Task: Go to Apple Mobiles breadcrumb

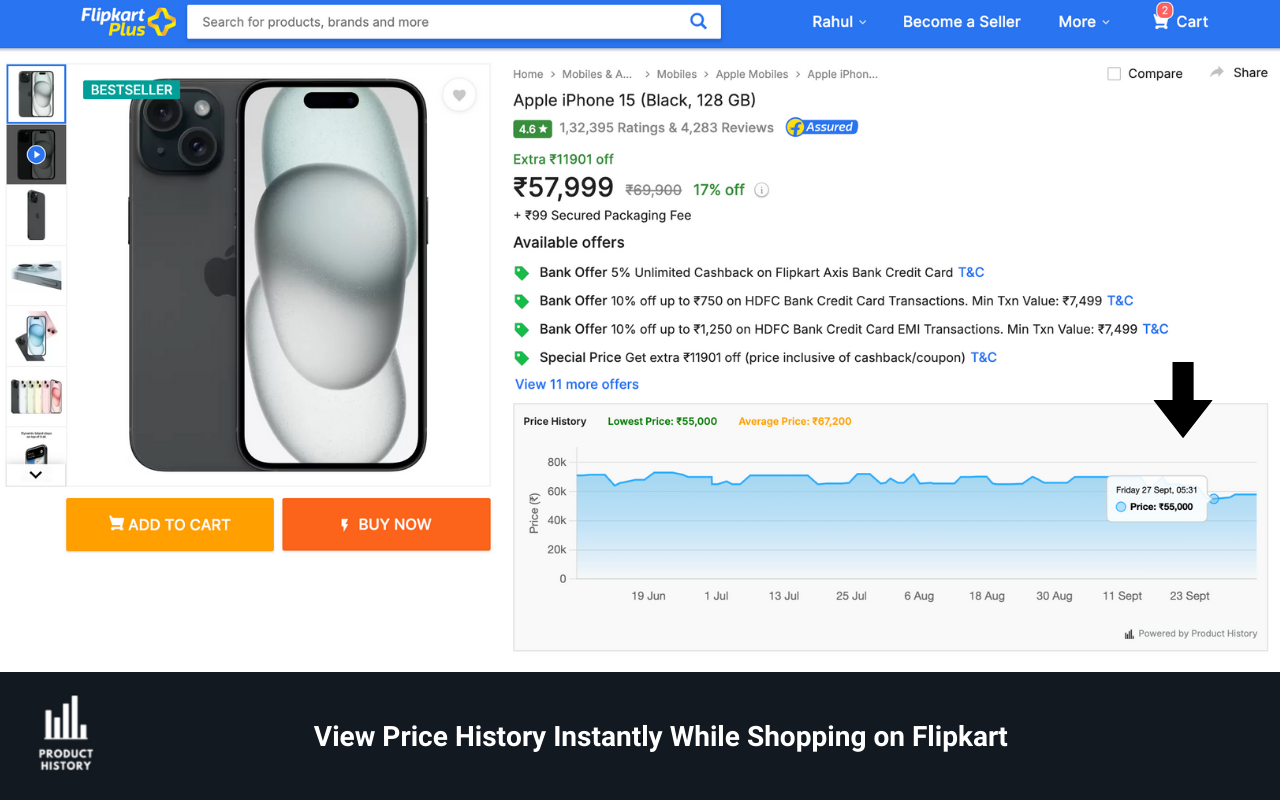Action: [x=752, y=74]
